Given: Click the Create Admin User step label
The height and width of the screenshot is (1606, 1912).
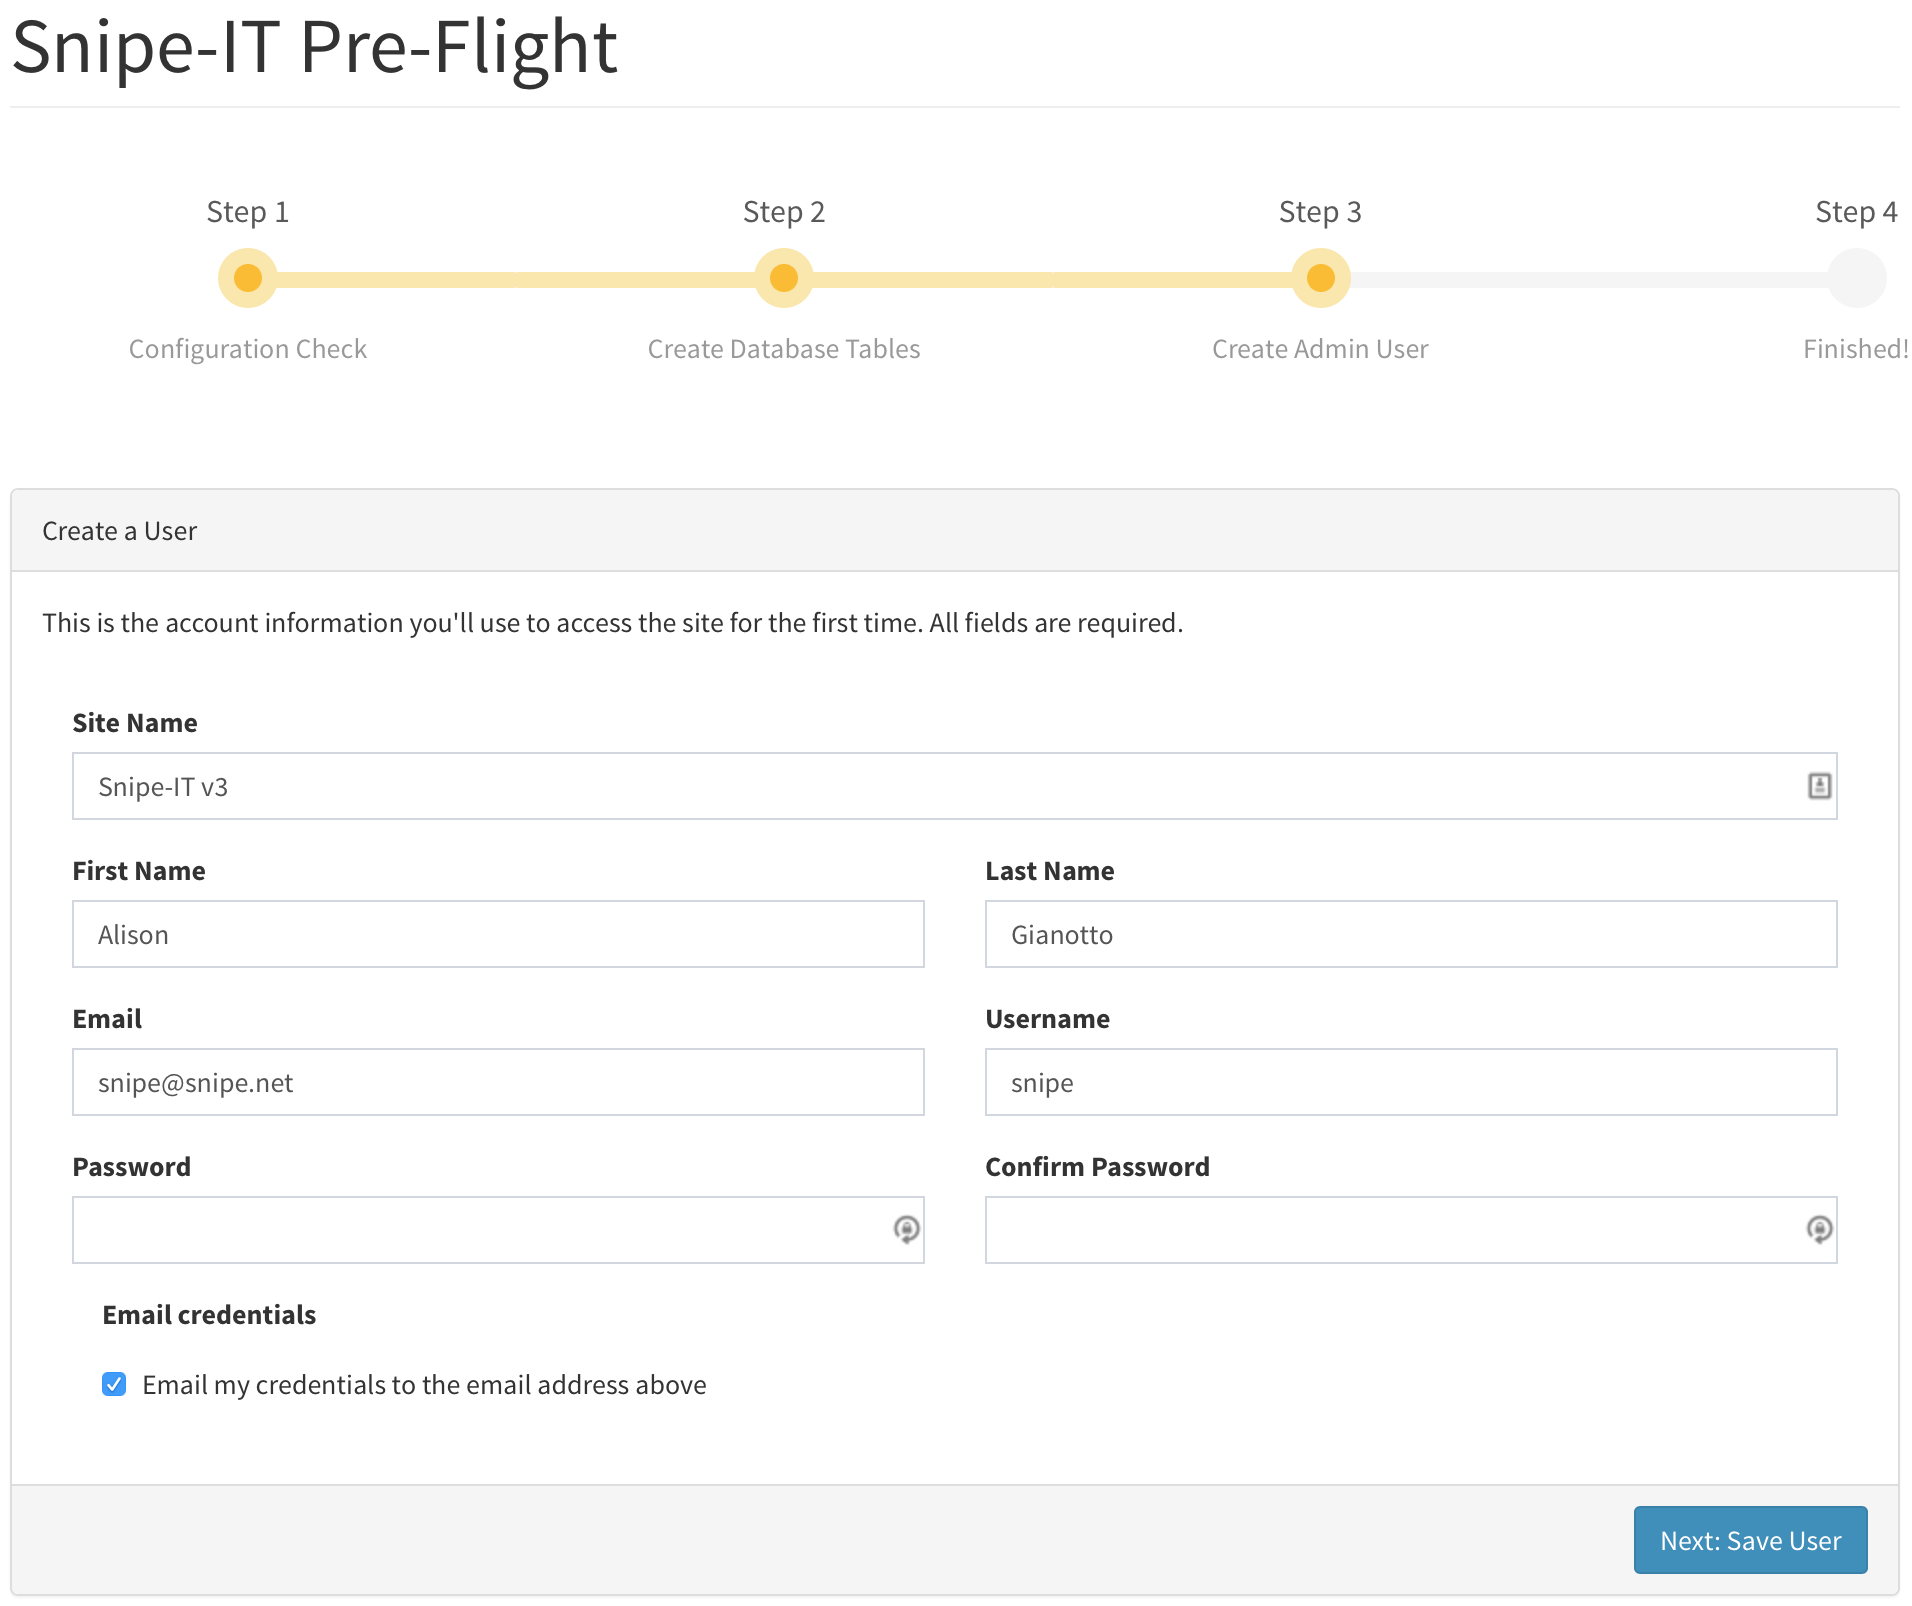Looking at the screenshot, I should 1320,349.
